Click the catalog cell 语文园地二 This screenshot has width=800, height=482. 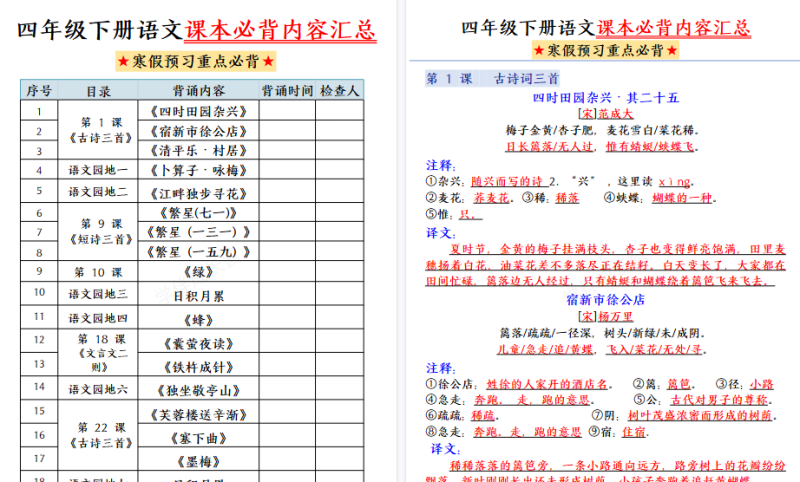98,192
